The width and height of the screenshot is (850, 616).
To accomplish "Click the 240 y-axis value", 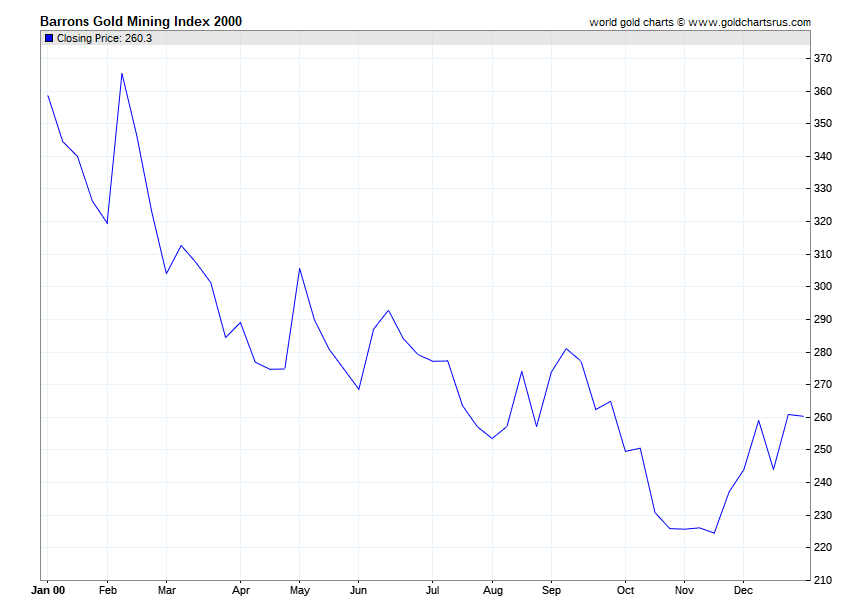I will click(x=823, y=482).
